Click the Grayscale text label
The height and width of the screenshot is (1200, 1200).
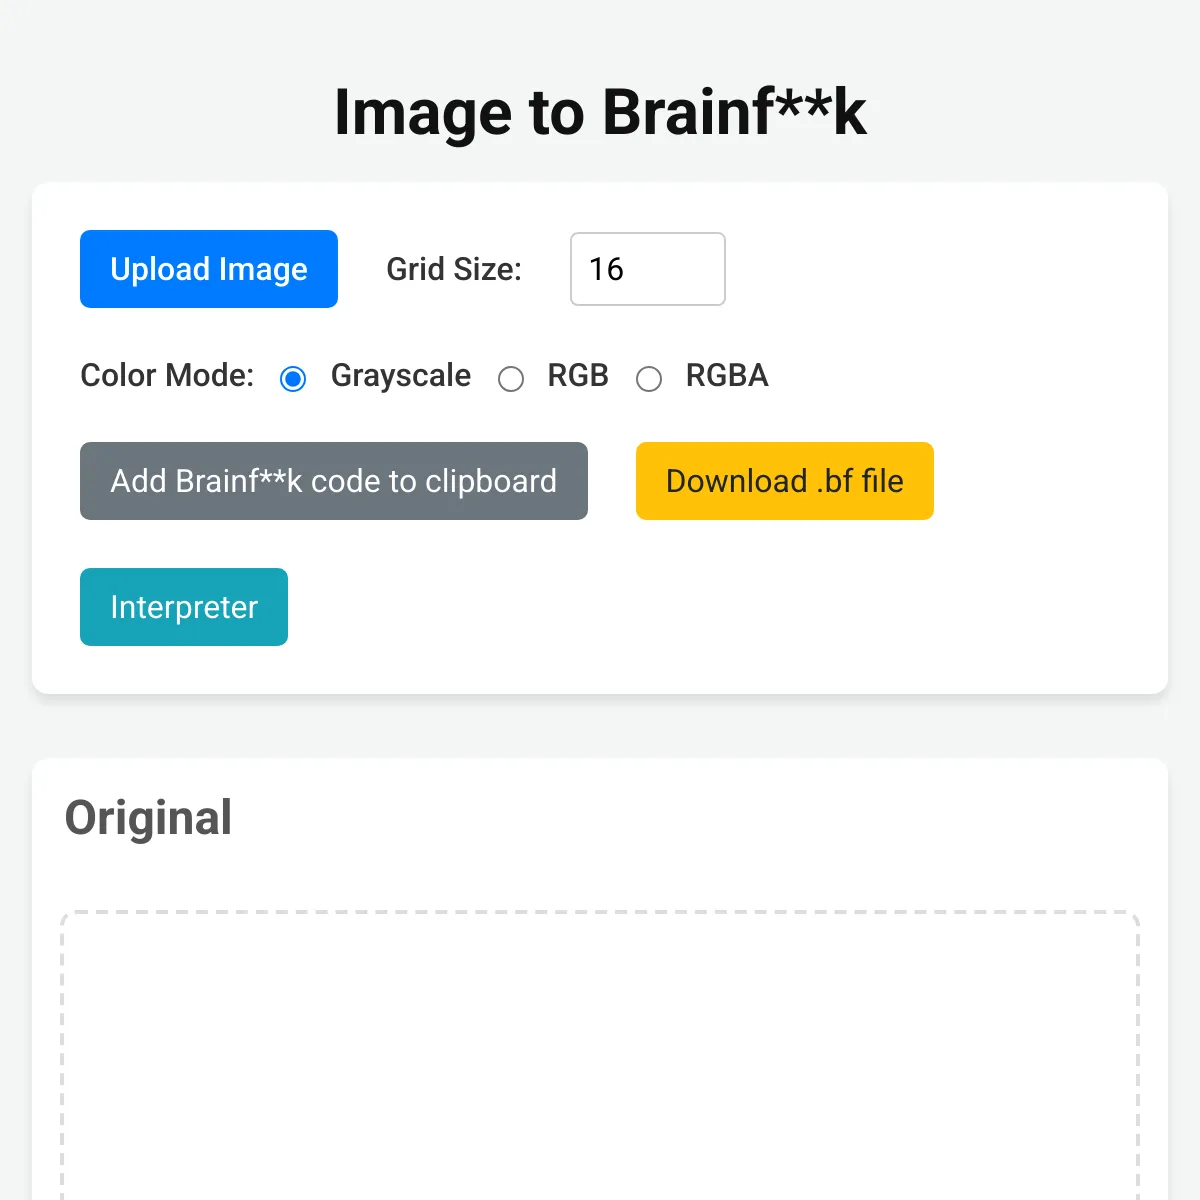401,375
